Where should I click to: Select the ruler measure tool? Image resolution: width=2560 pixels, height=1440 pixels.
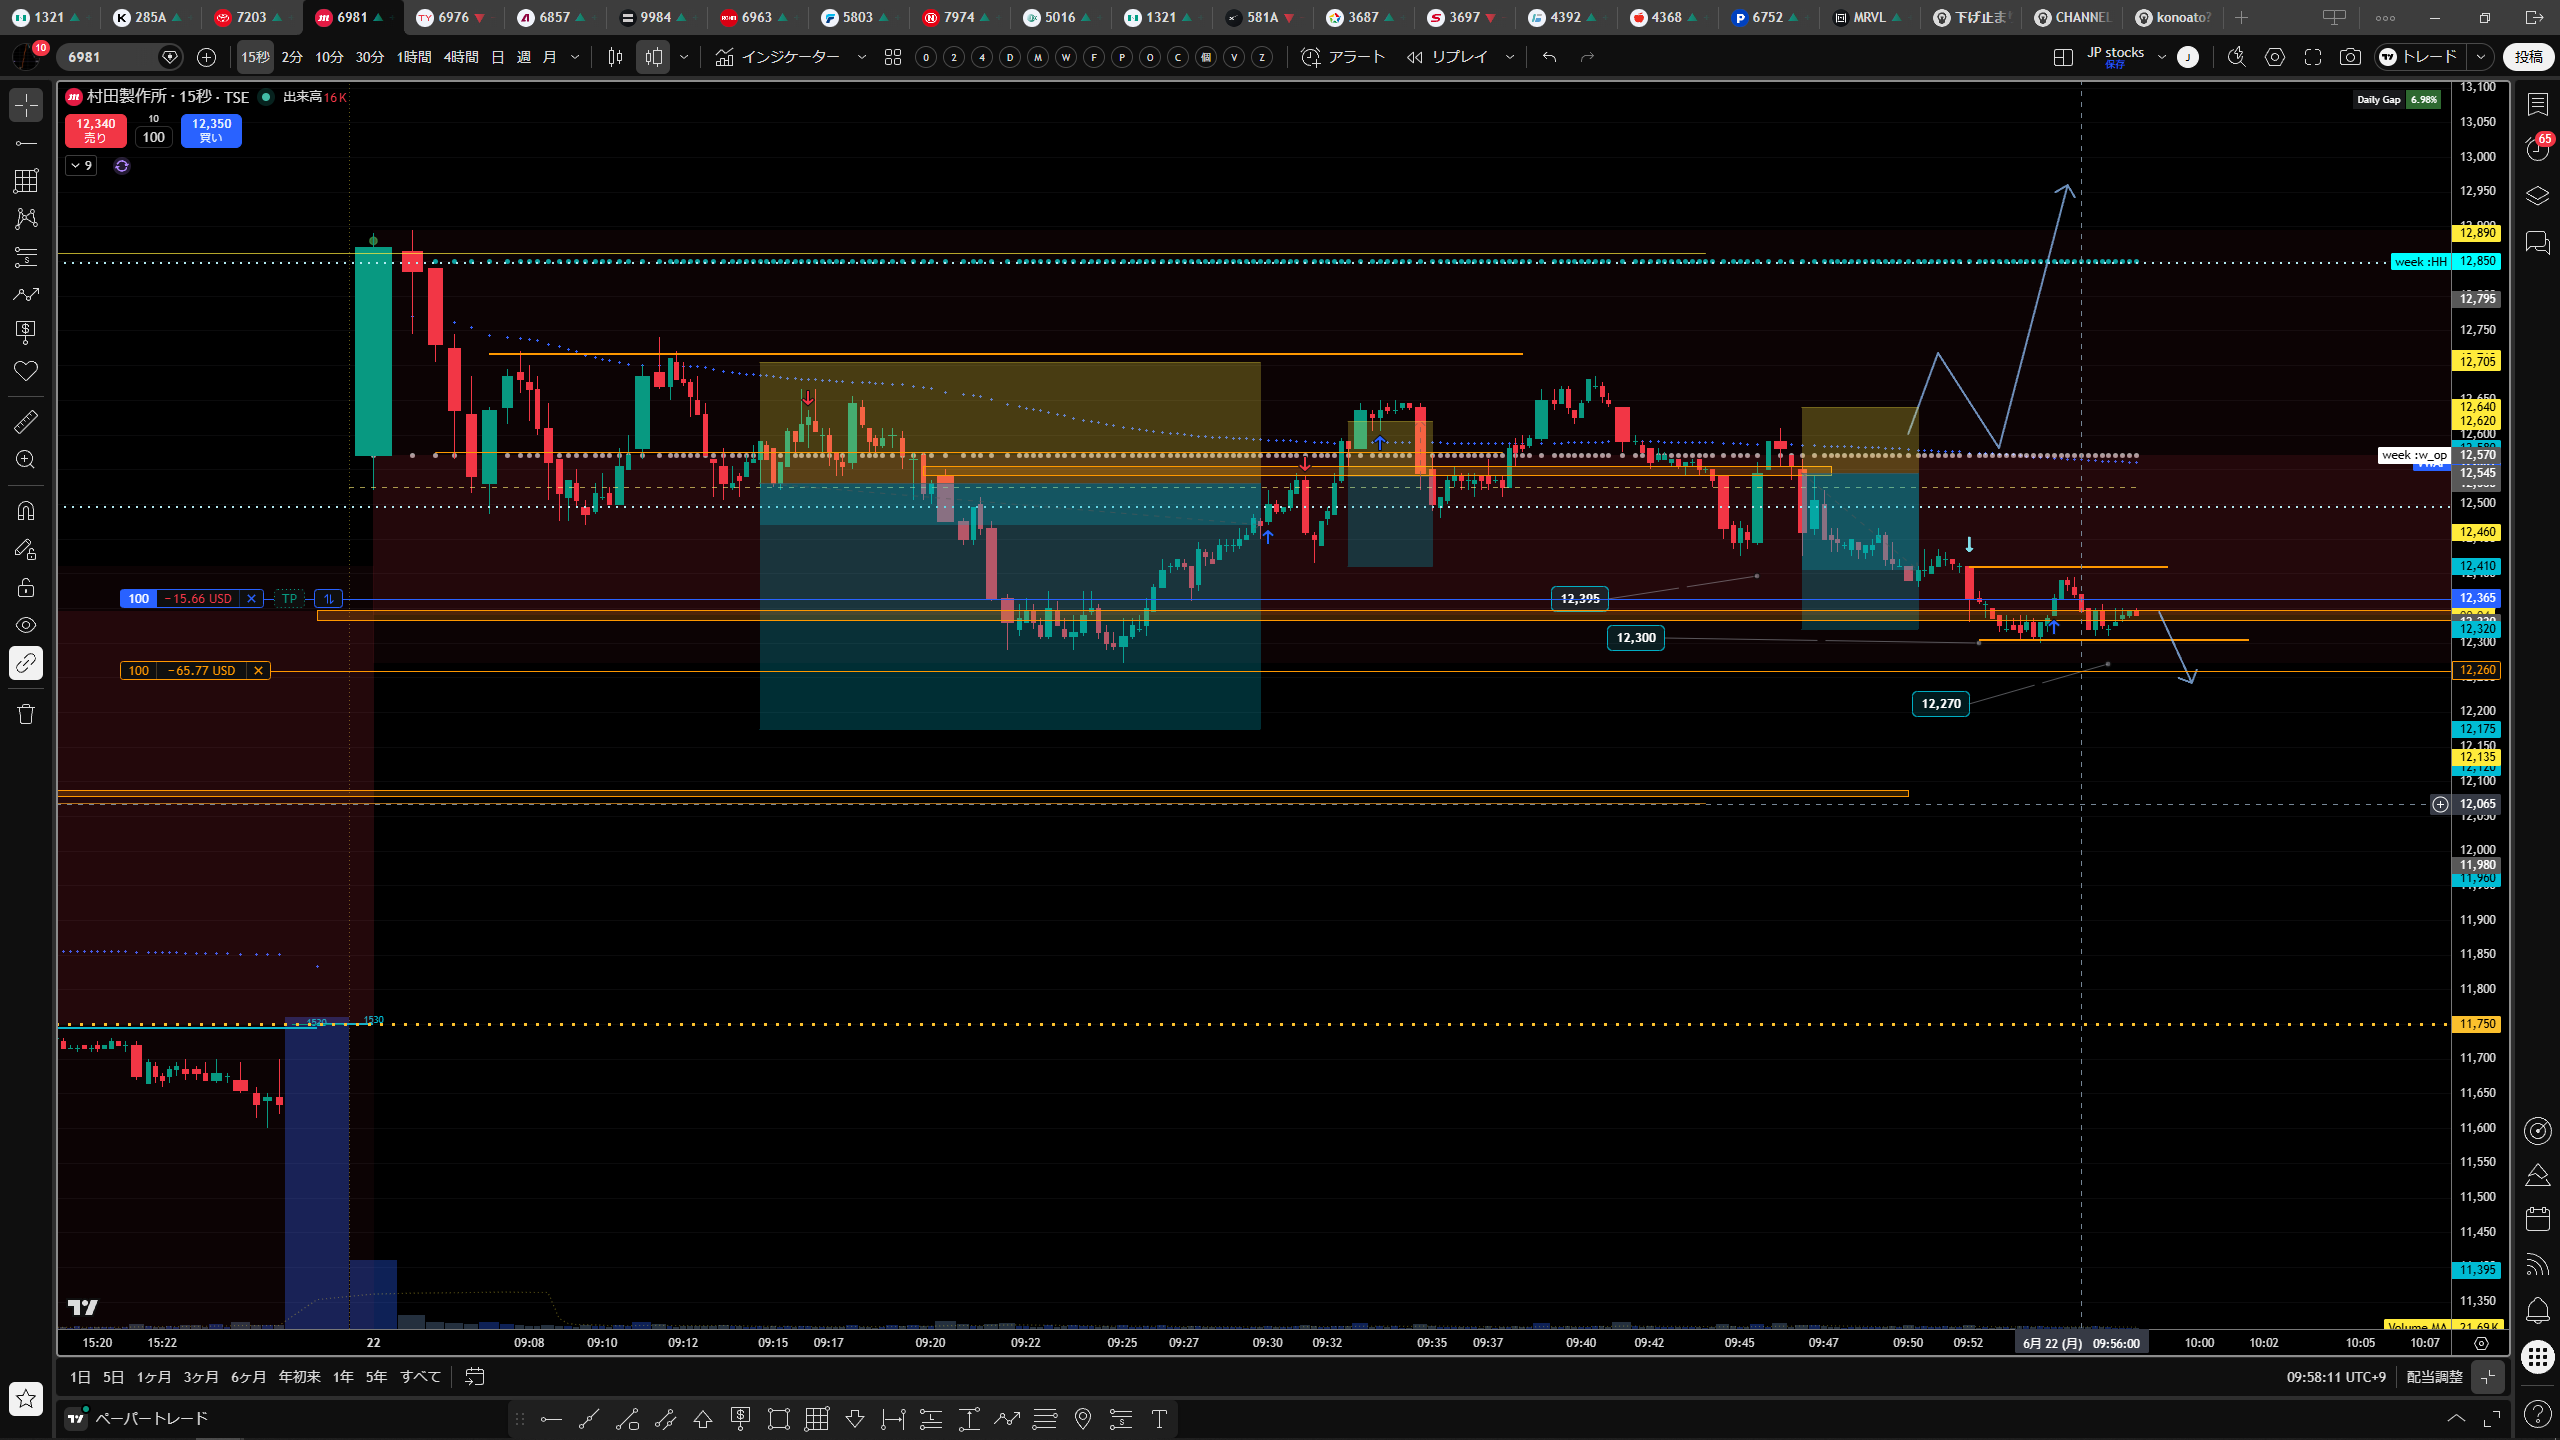[x=26, y=421]
